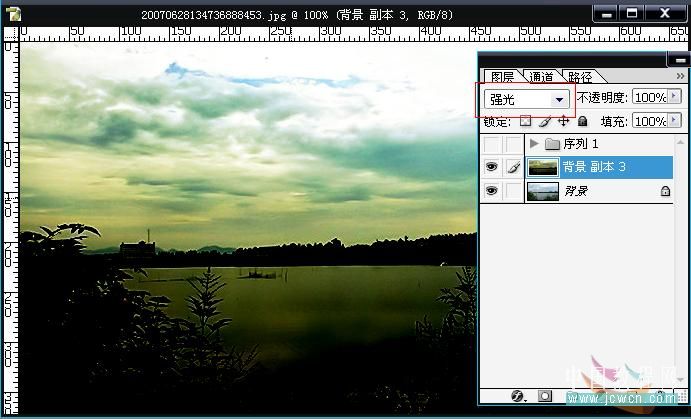This screenshot has height=419, width=691.
Task: Select the 背景 layer thumbnail
Action: pos(543,191)
